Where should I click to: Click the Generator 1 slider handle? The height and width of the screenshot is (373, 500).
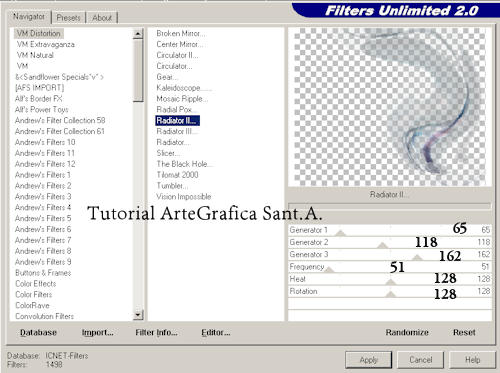click(340, 233)
